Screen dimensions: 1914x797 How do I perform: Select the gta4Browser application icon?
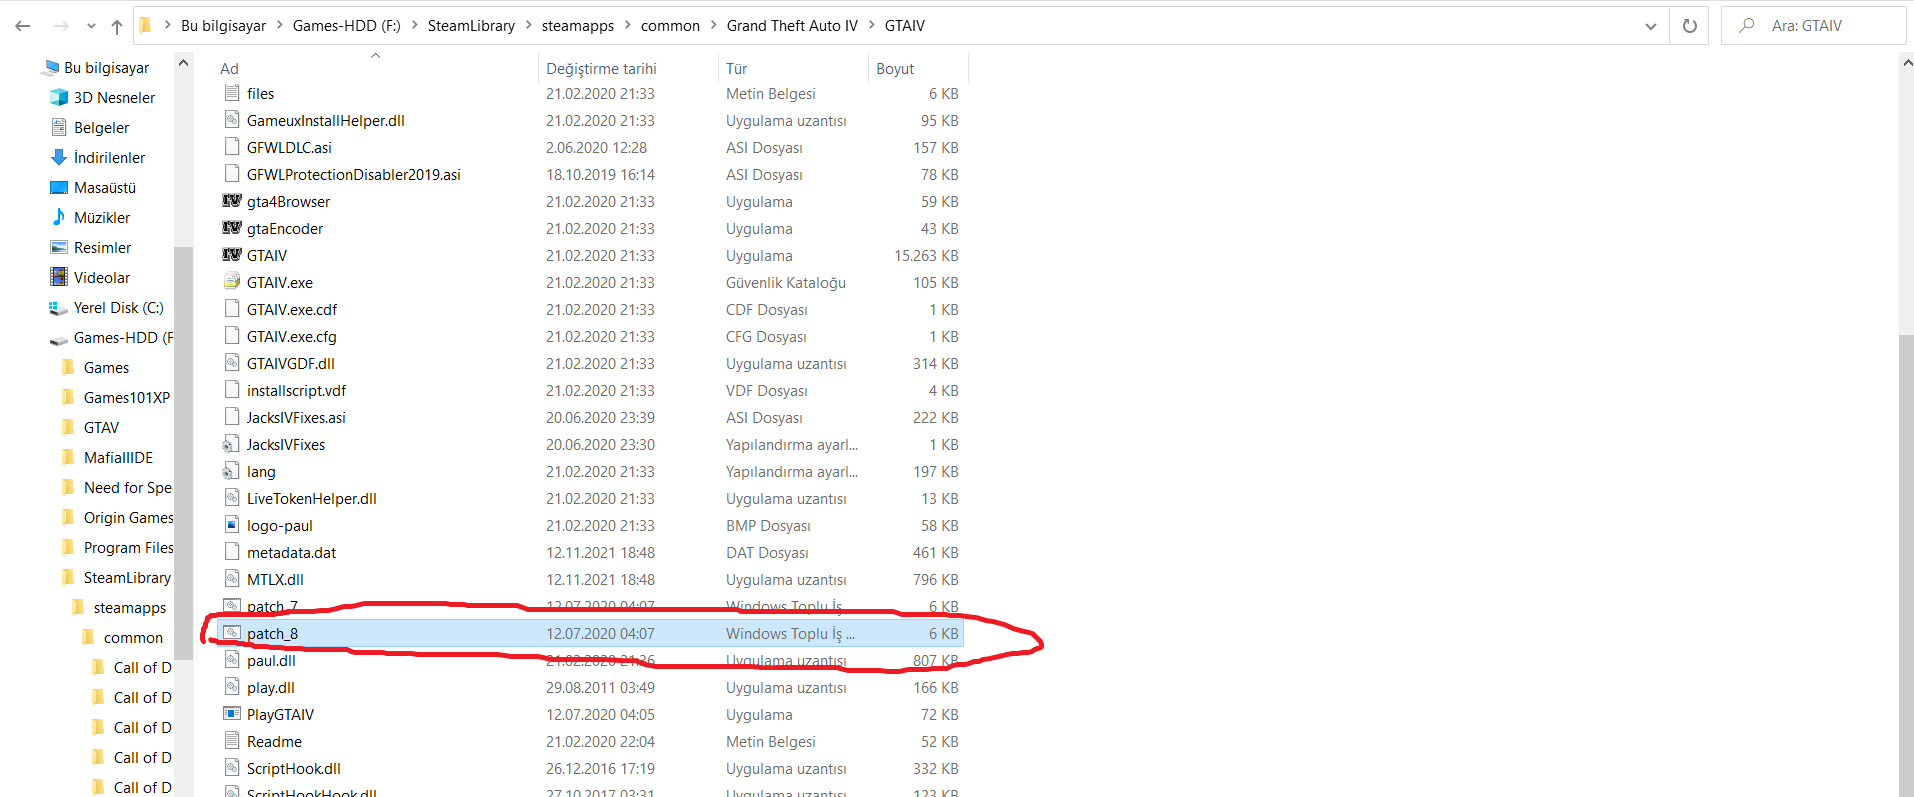tap(232, 201)
